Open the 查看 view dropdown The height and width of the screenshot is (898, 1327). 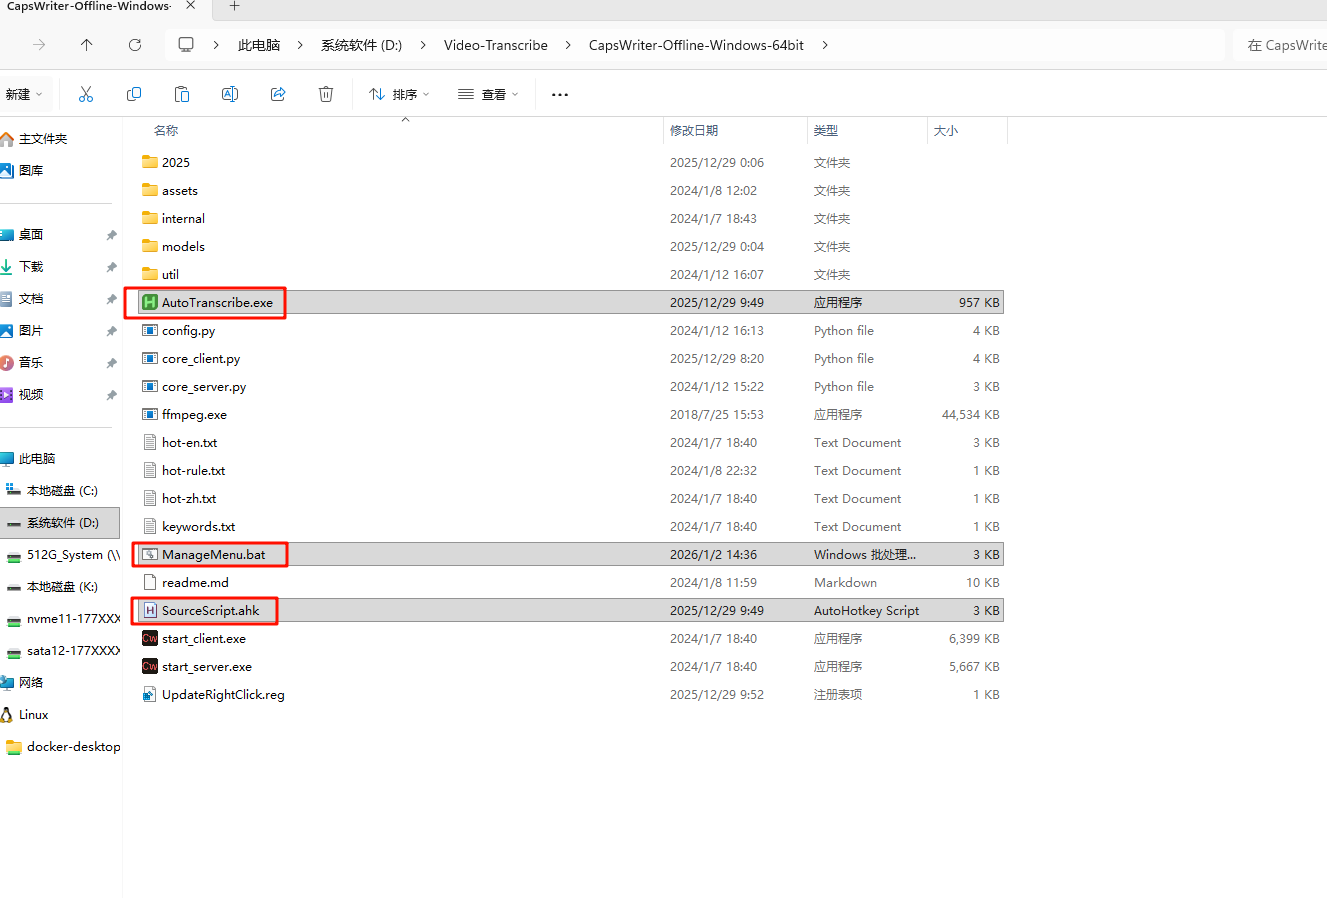488,94
